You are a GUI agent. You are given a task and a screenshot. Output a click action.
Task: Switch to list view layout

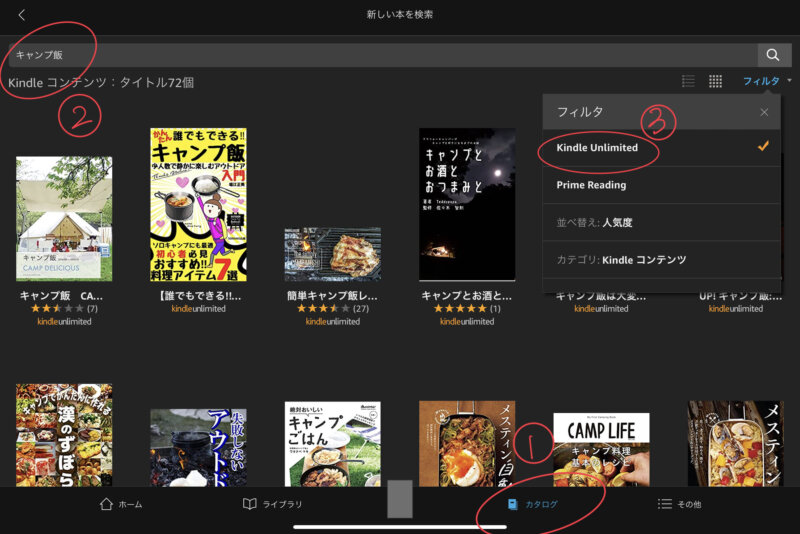click(x=688, y=81)
